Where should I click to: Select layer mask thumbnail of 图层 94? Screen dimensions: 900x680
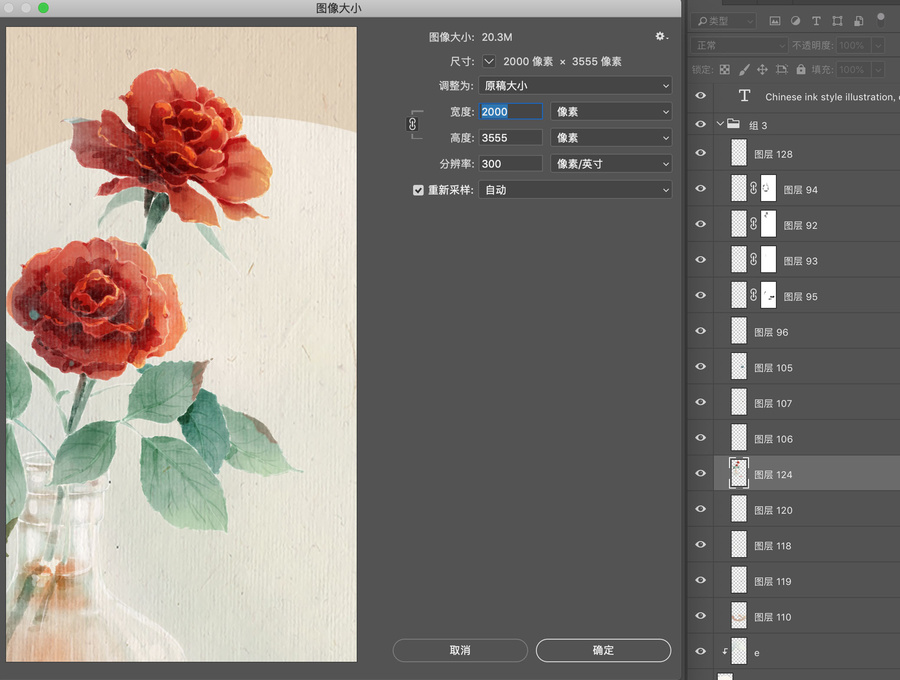[x=768, y=188]
